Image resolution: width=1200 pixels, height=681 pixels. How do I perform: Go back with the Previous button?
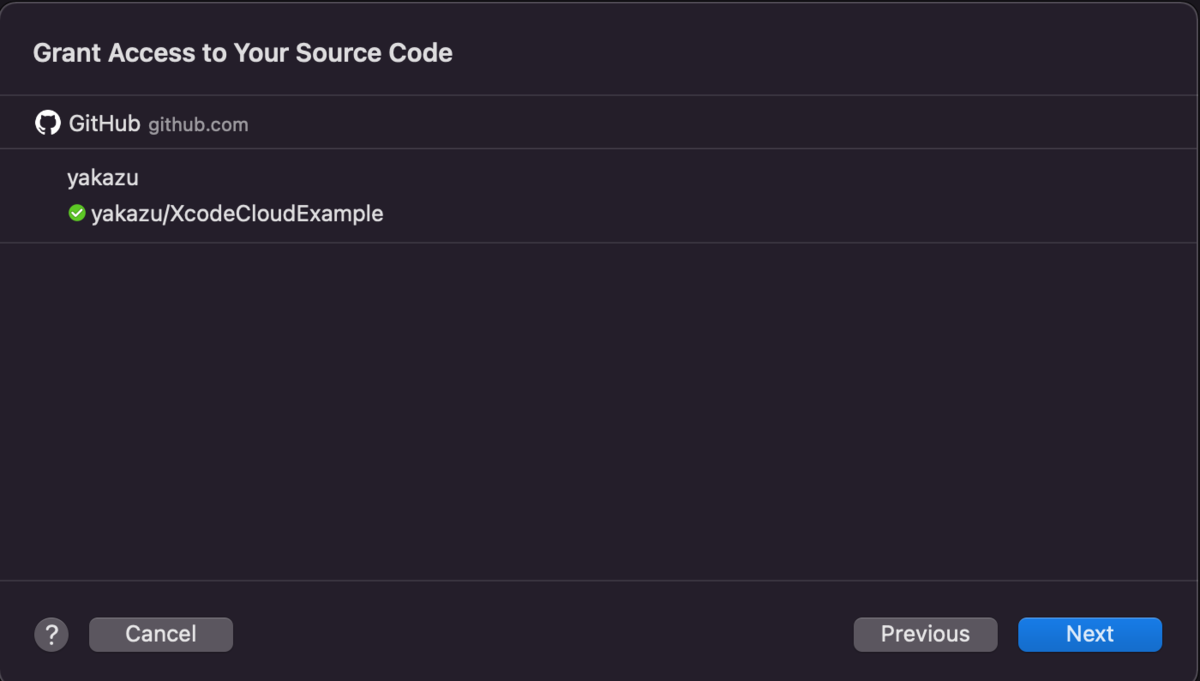click(925, 634)
